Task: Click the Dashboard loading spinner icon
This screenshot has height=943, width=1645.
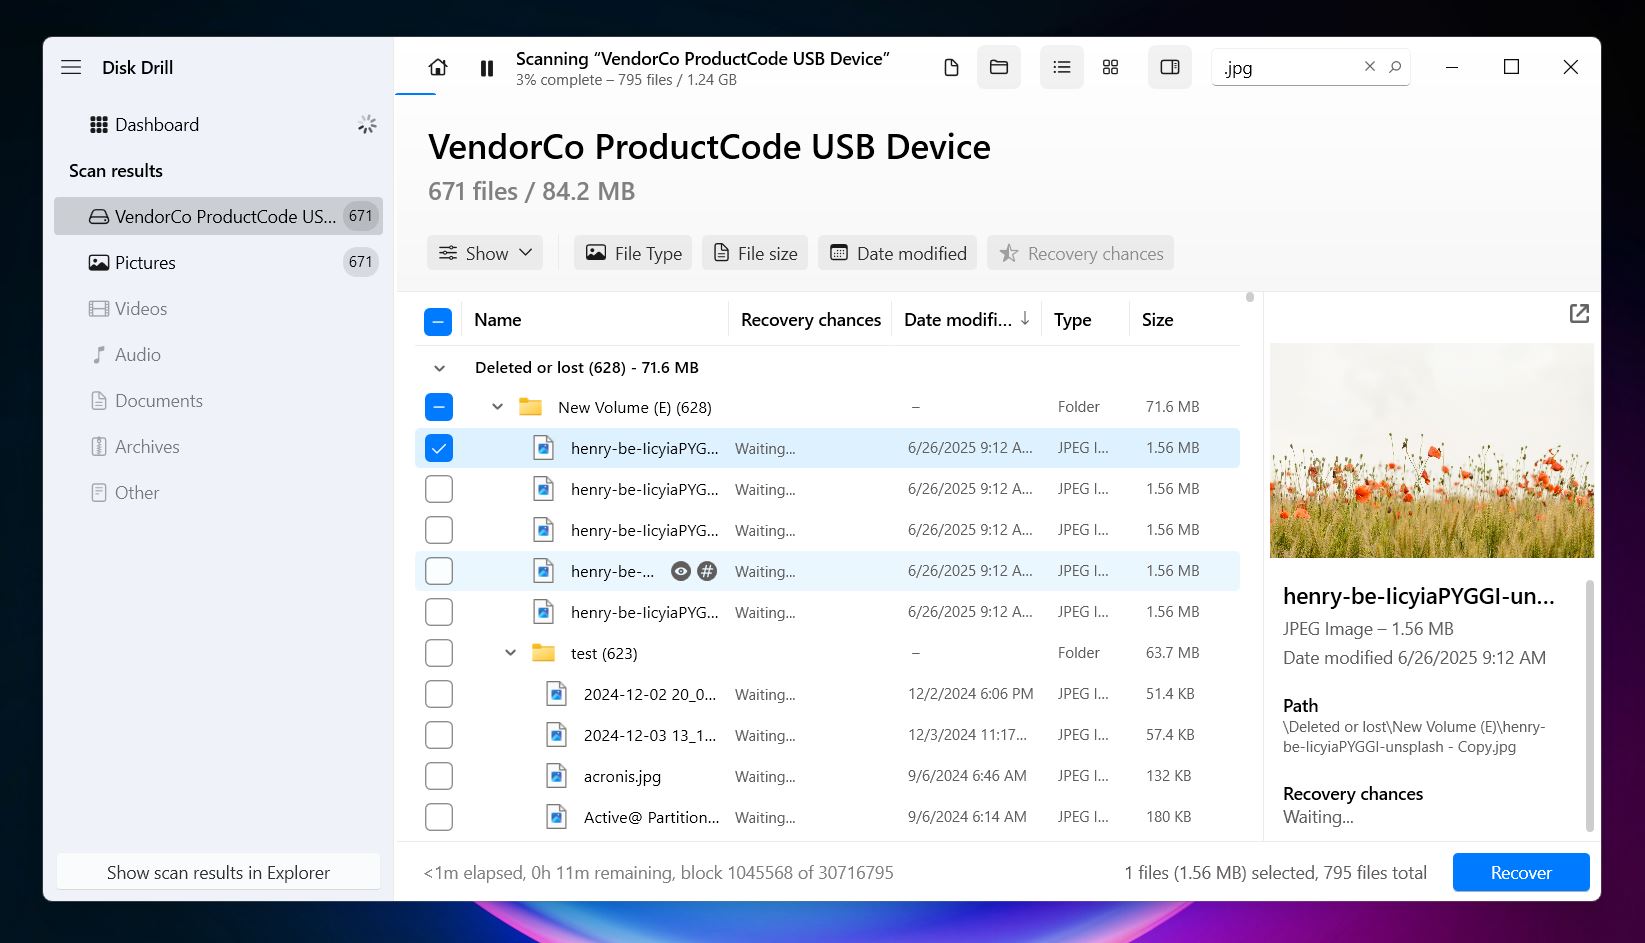Action: [367, 124]
